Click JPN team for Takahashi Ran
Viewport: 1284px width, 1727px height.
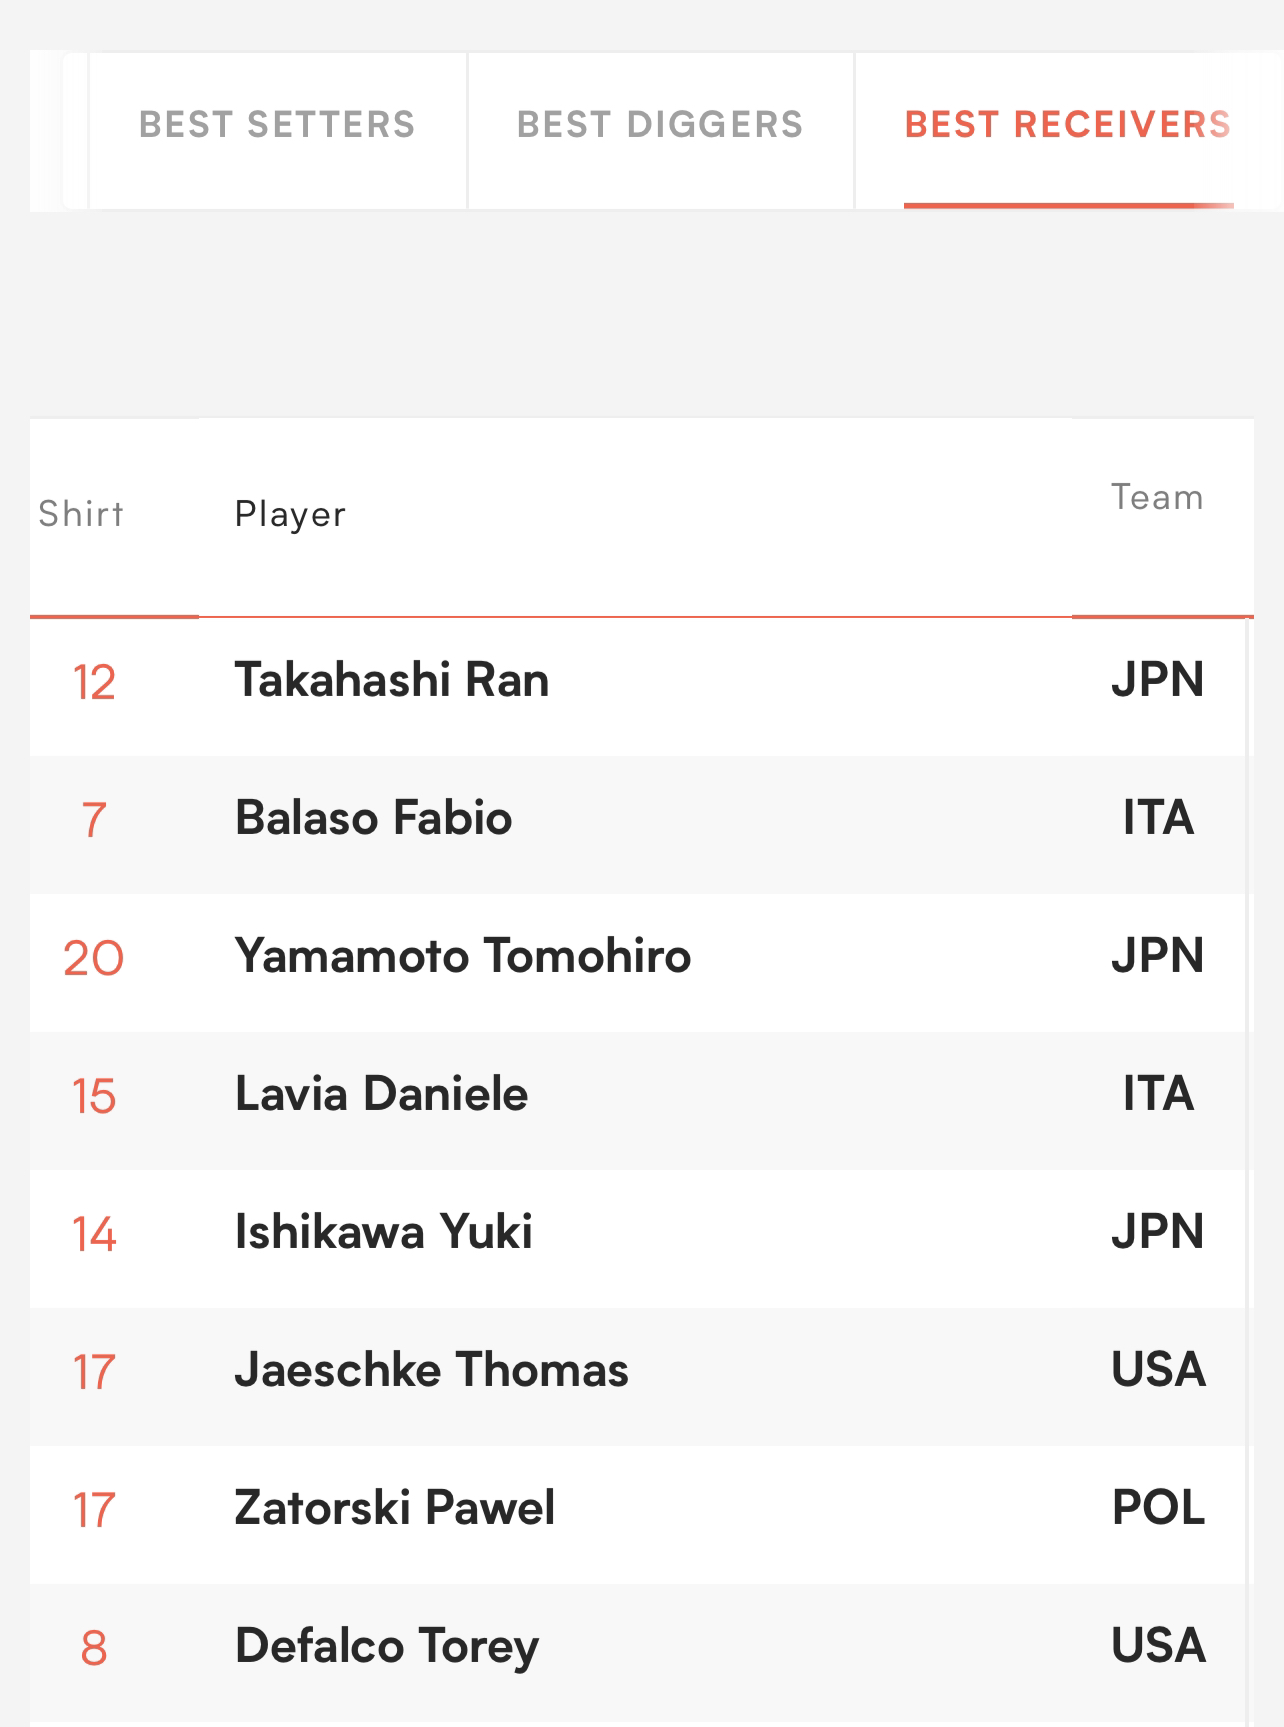pyautogui.click(x=1157, y=681)
